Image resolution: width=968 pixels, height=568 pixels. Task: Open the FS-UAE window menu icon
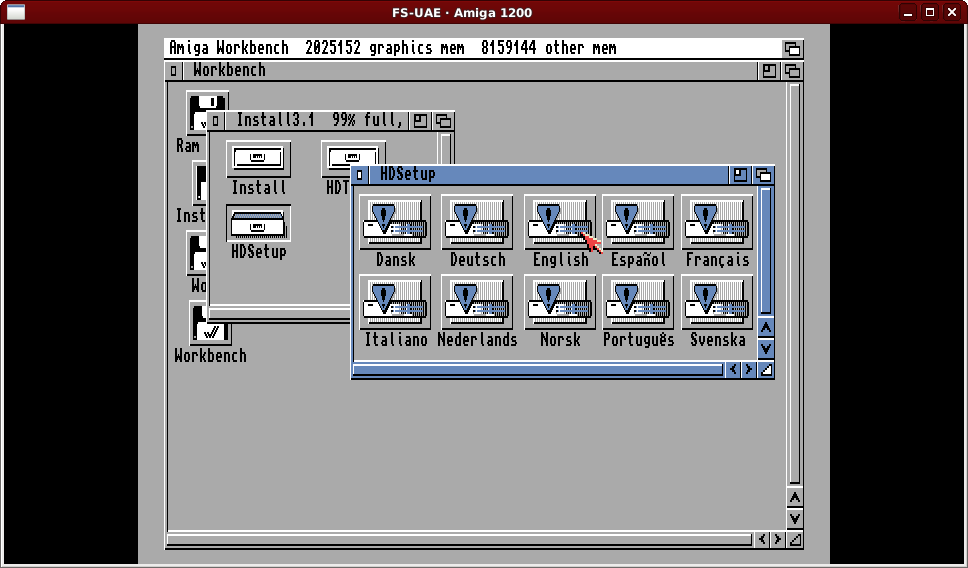point(16,12)
